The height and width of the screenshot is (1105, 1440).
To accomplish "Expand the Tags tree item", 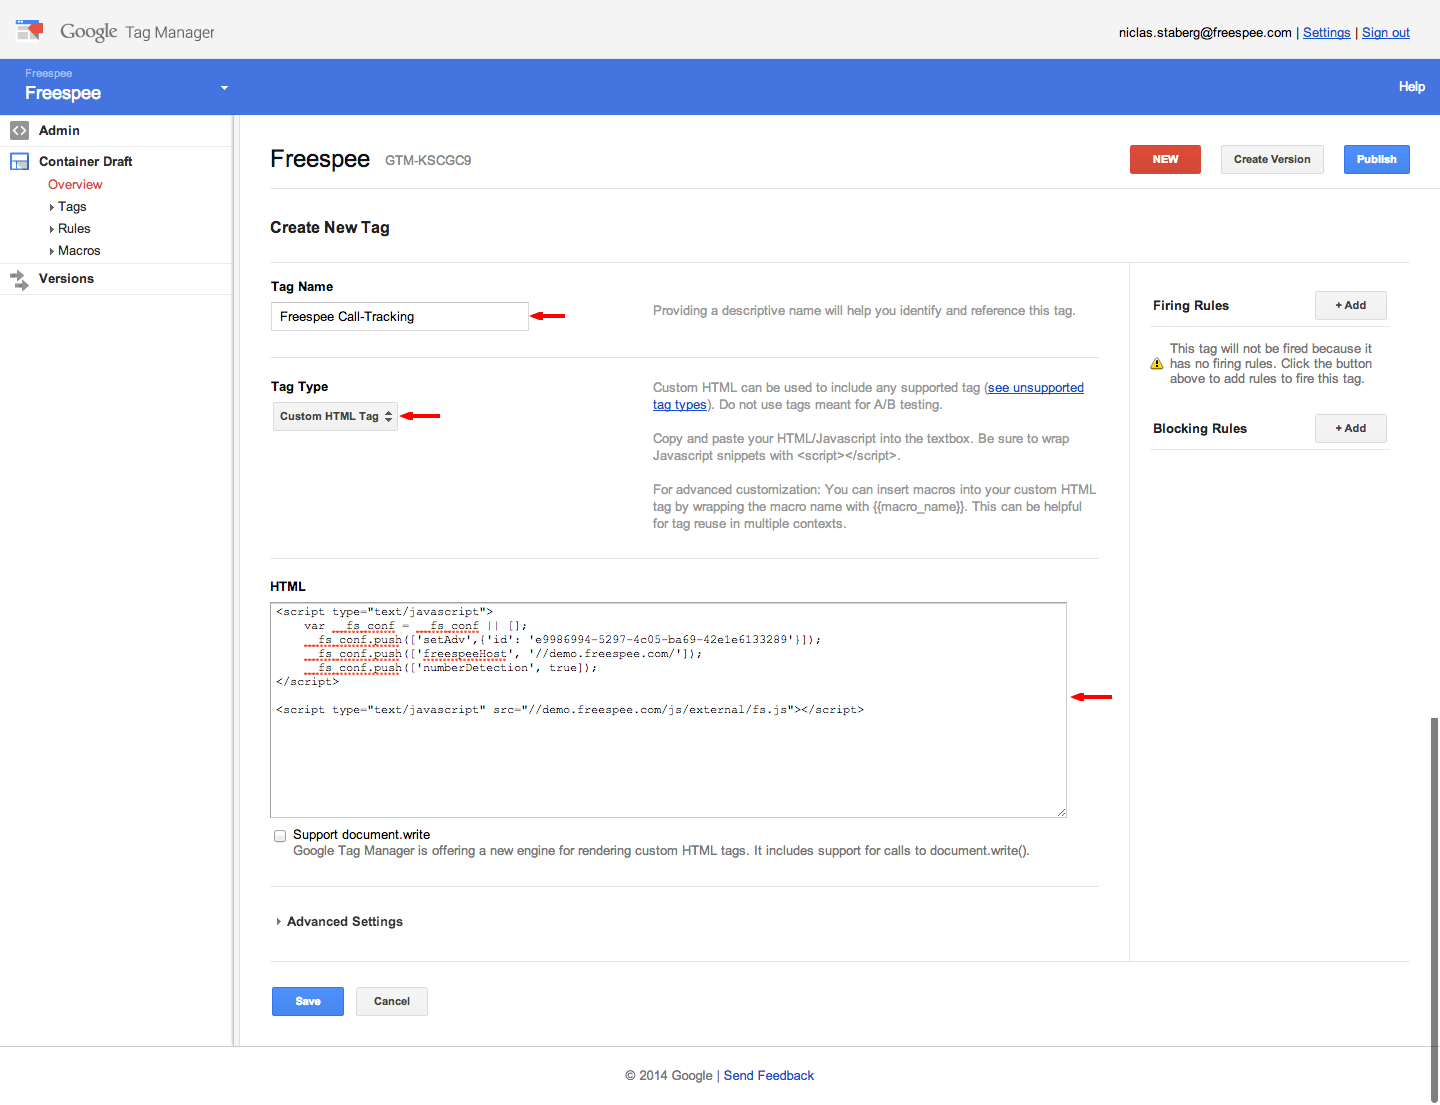I will (51, 207).
